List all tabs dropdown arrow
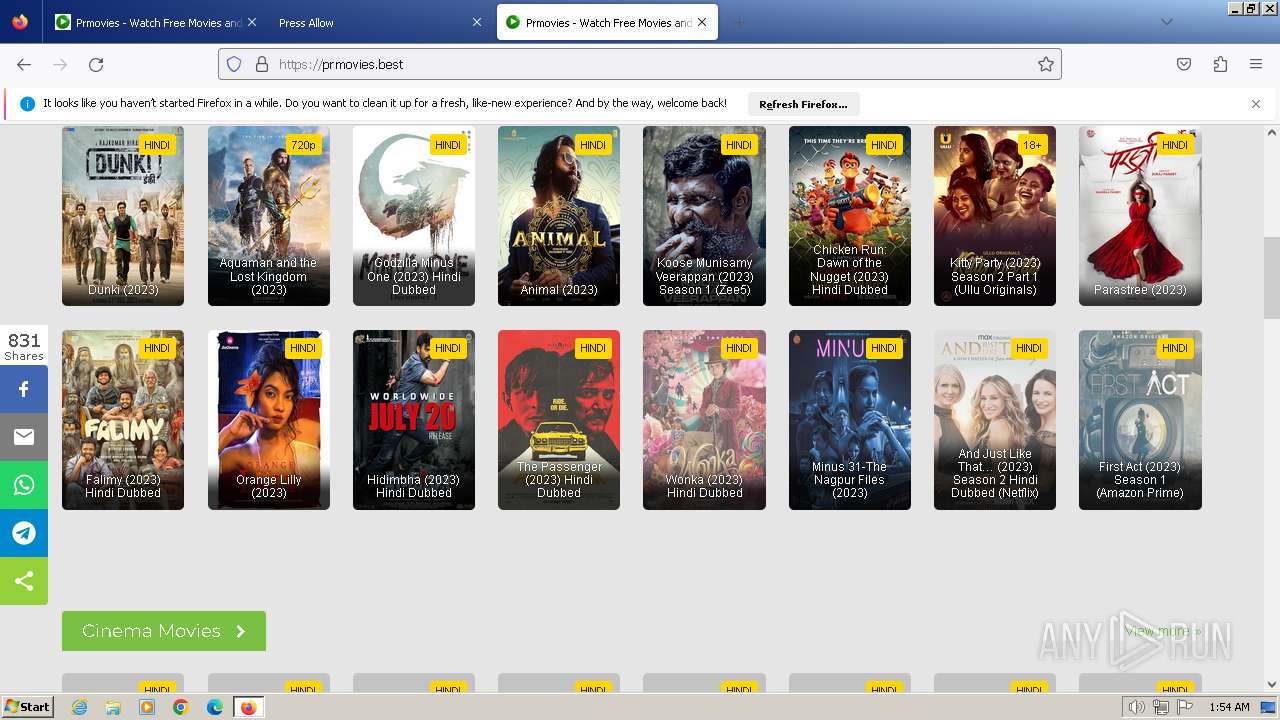Image resolution: width=1280 pixels, height=720 pixels. pyautogui.click(x=1166, y=22)
